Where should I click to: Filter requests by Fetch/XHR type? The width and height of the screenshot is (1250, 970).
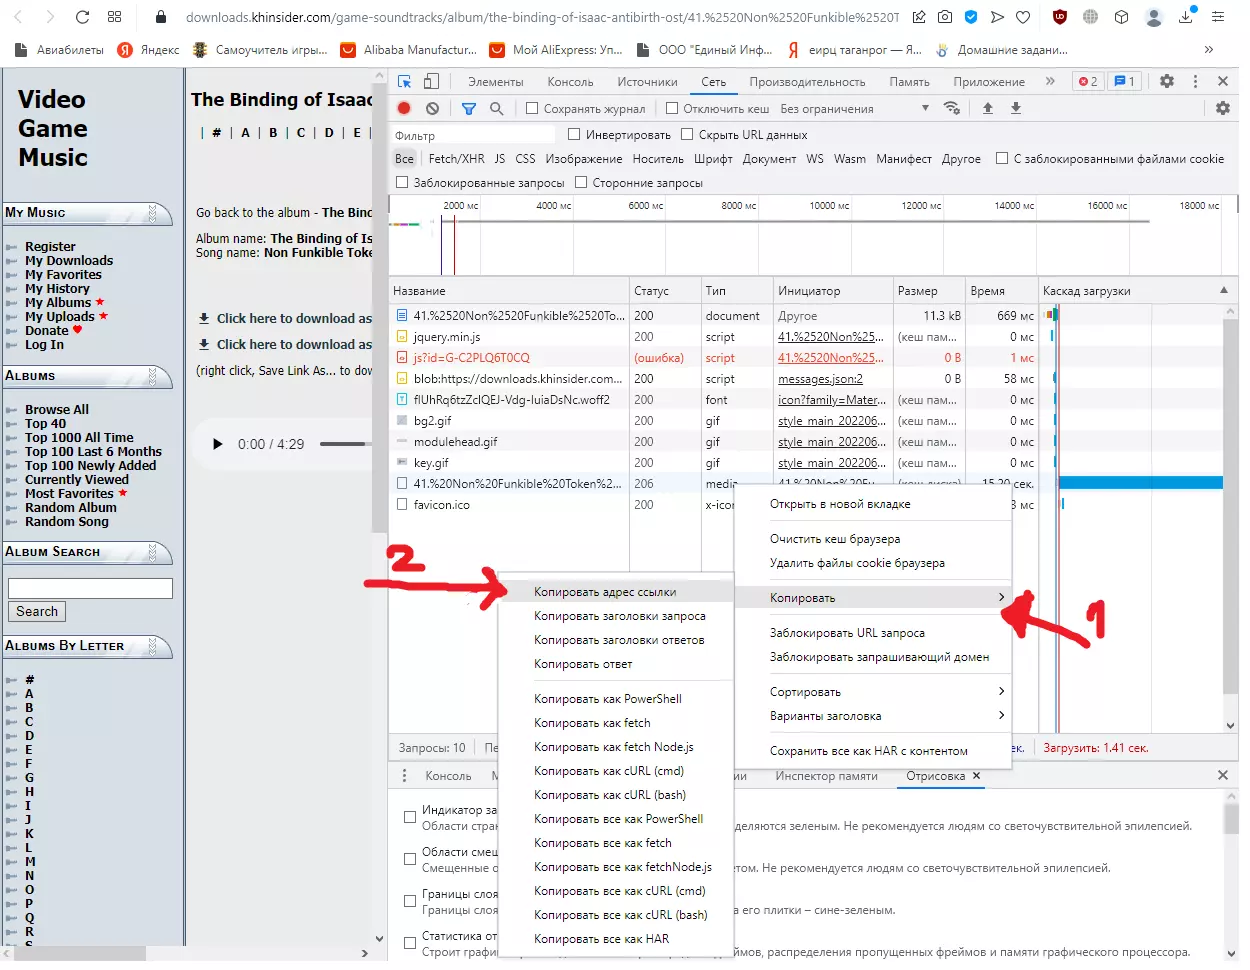pyautogui.click(x=456, y=158)
